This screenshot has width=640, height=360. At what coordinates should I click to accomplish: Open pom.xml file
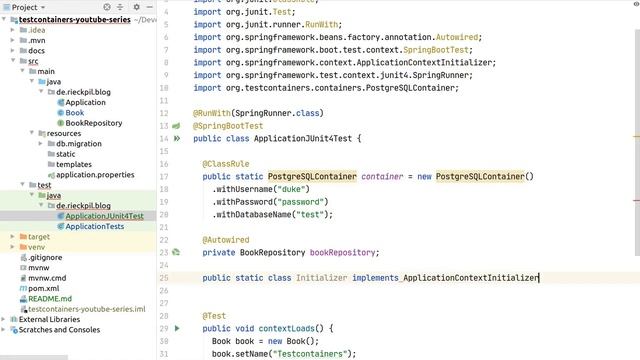43,288
